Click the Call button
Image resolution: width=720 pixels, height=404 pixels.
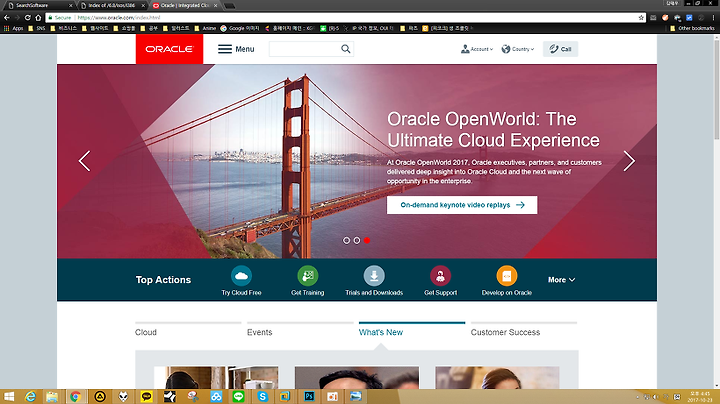[560, 49]
